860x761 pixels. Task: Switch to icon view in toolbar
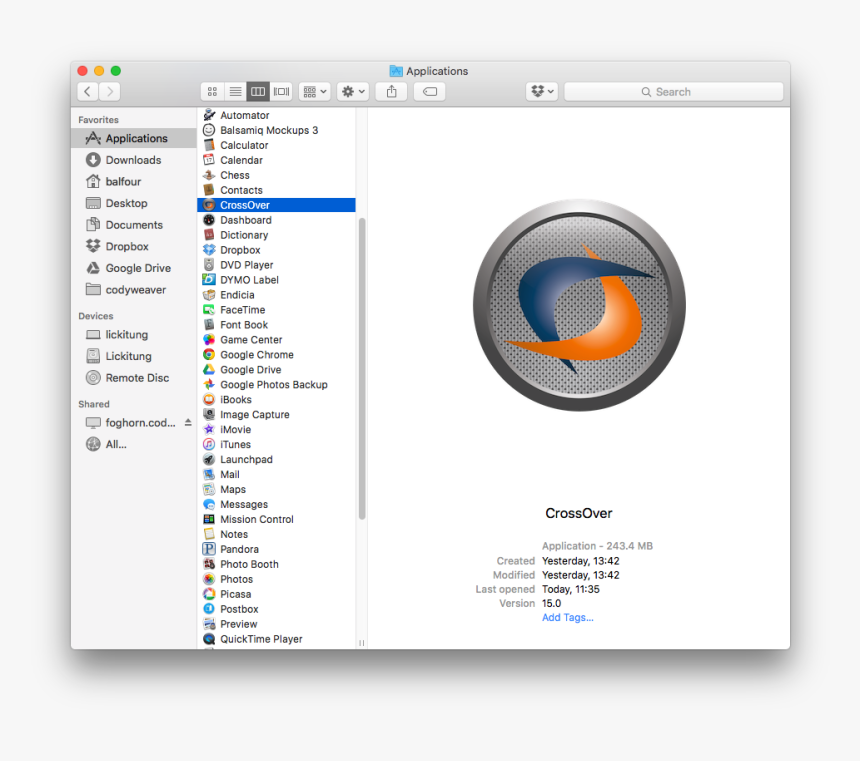pos(212,91)
